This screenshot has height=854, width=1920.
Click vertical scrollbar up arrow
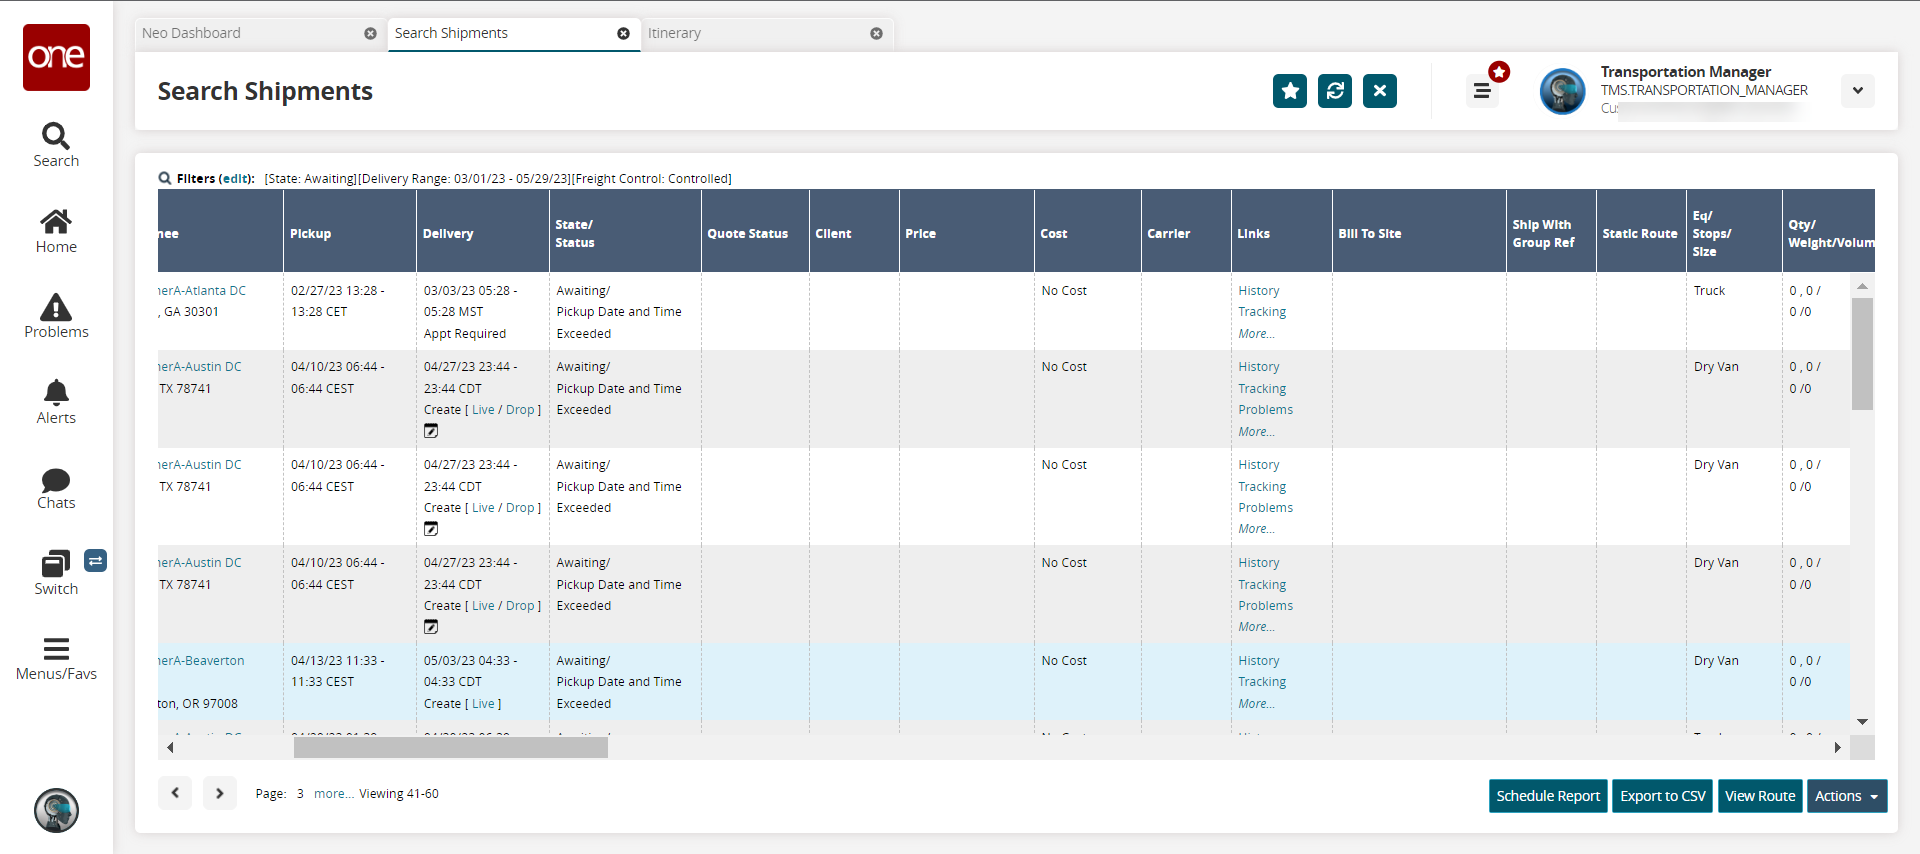tap(1862, 286)
